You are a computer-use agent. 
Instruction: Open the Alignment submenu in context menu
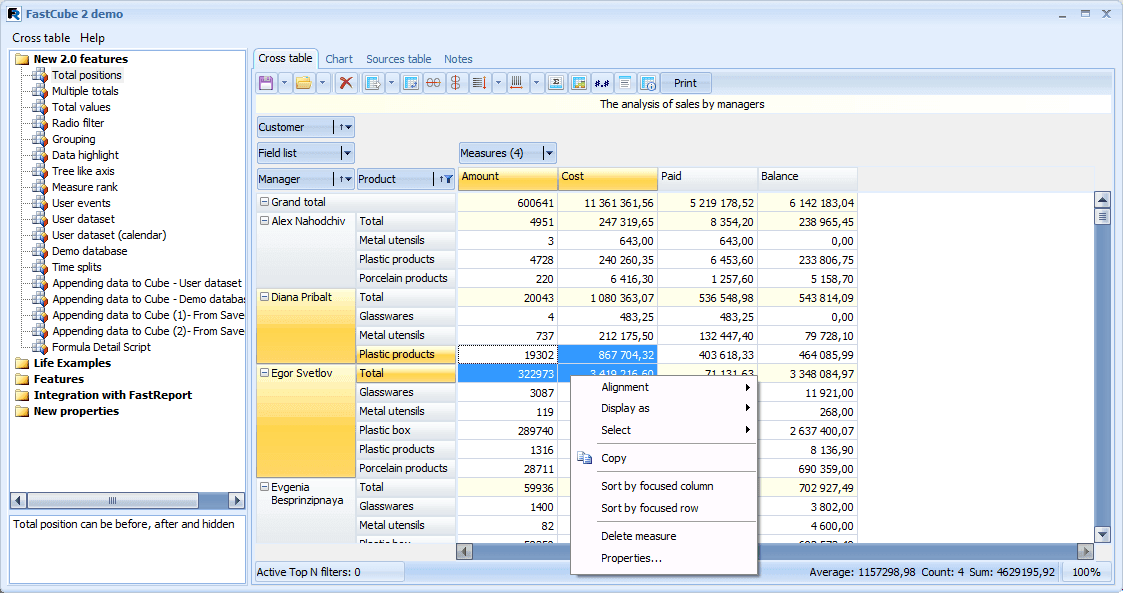pyautogui.click(x=664, y=387)
